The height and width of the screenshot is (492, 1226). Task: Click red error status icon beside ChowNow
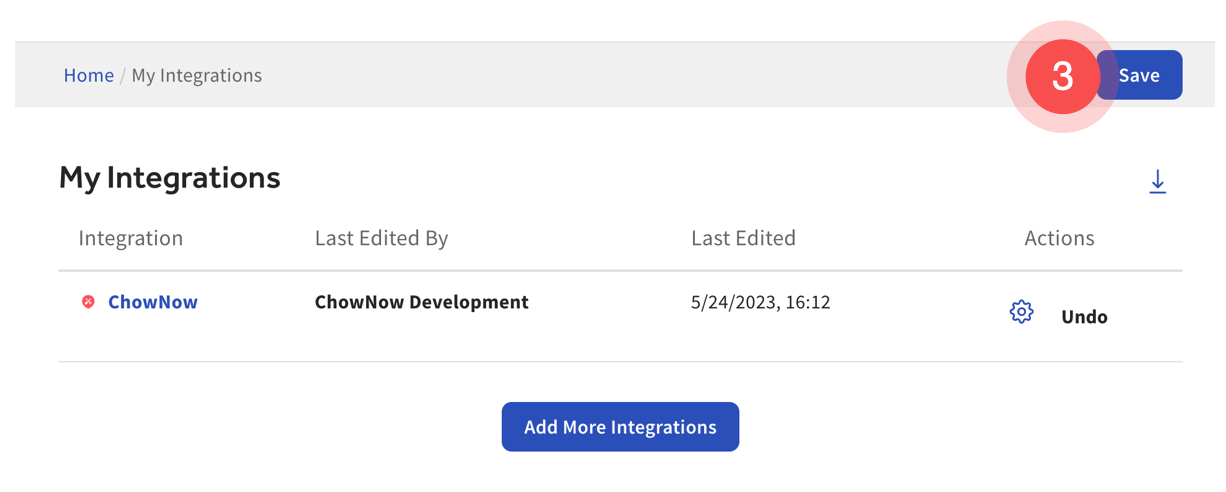[88, 302]
